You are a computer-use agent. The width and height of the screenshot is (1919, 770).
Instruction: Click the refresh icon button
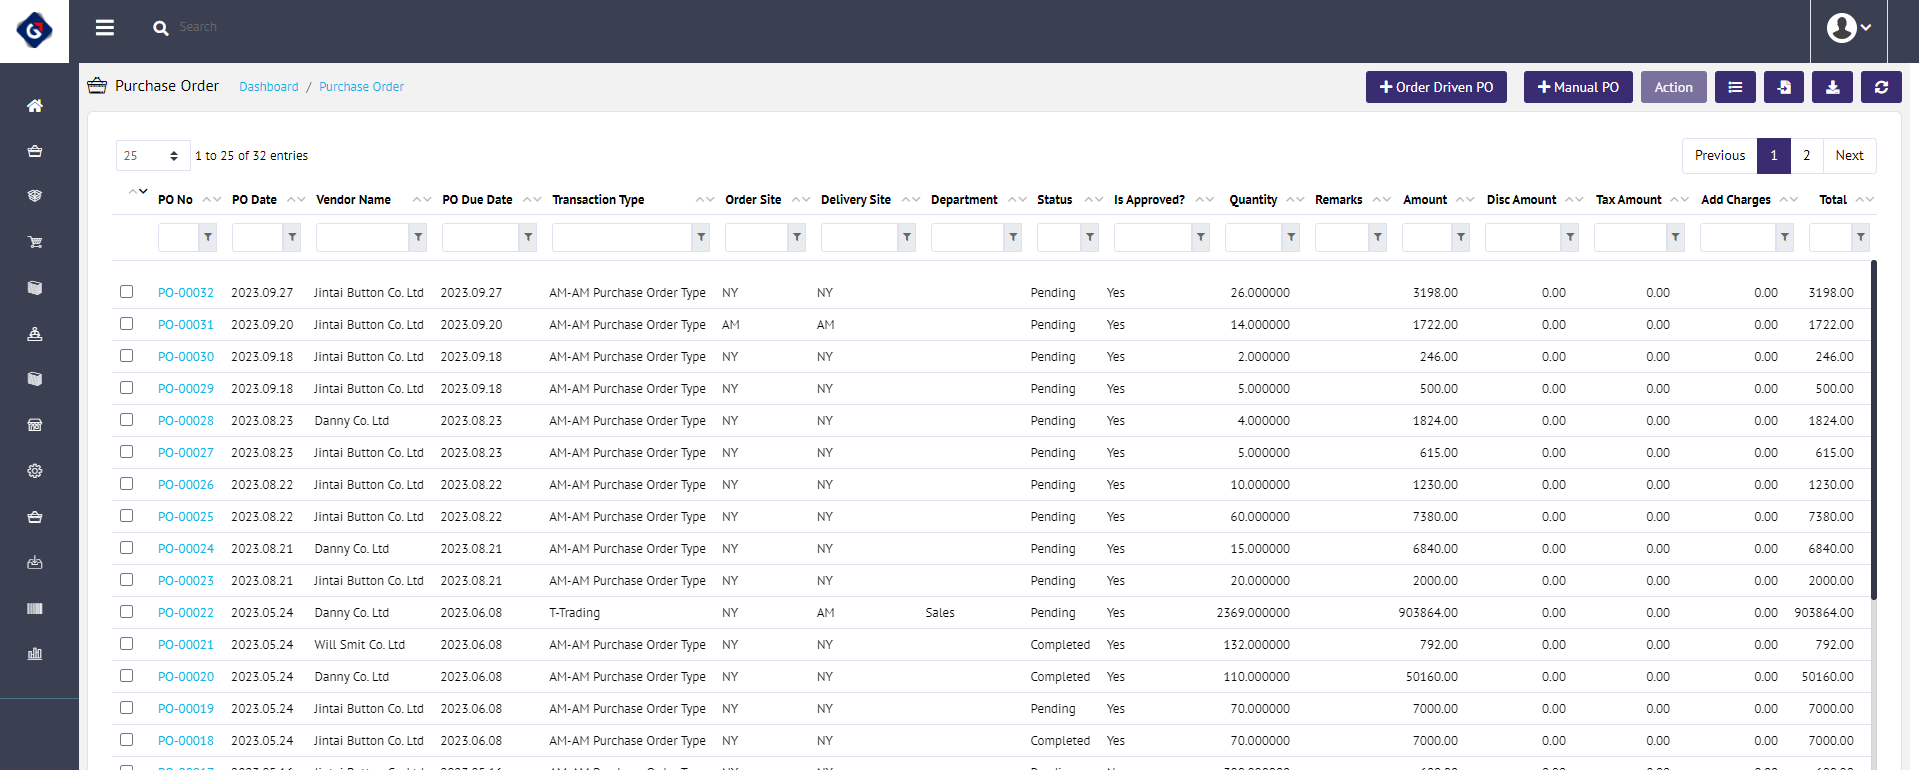pos(1881,87)
